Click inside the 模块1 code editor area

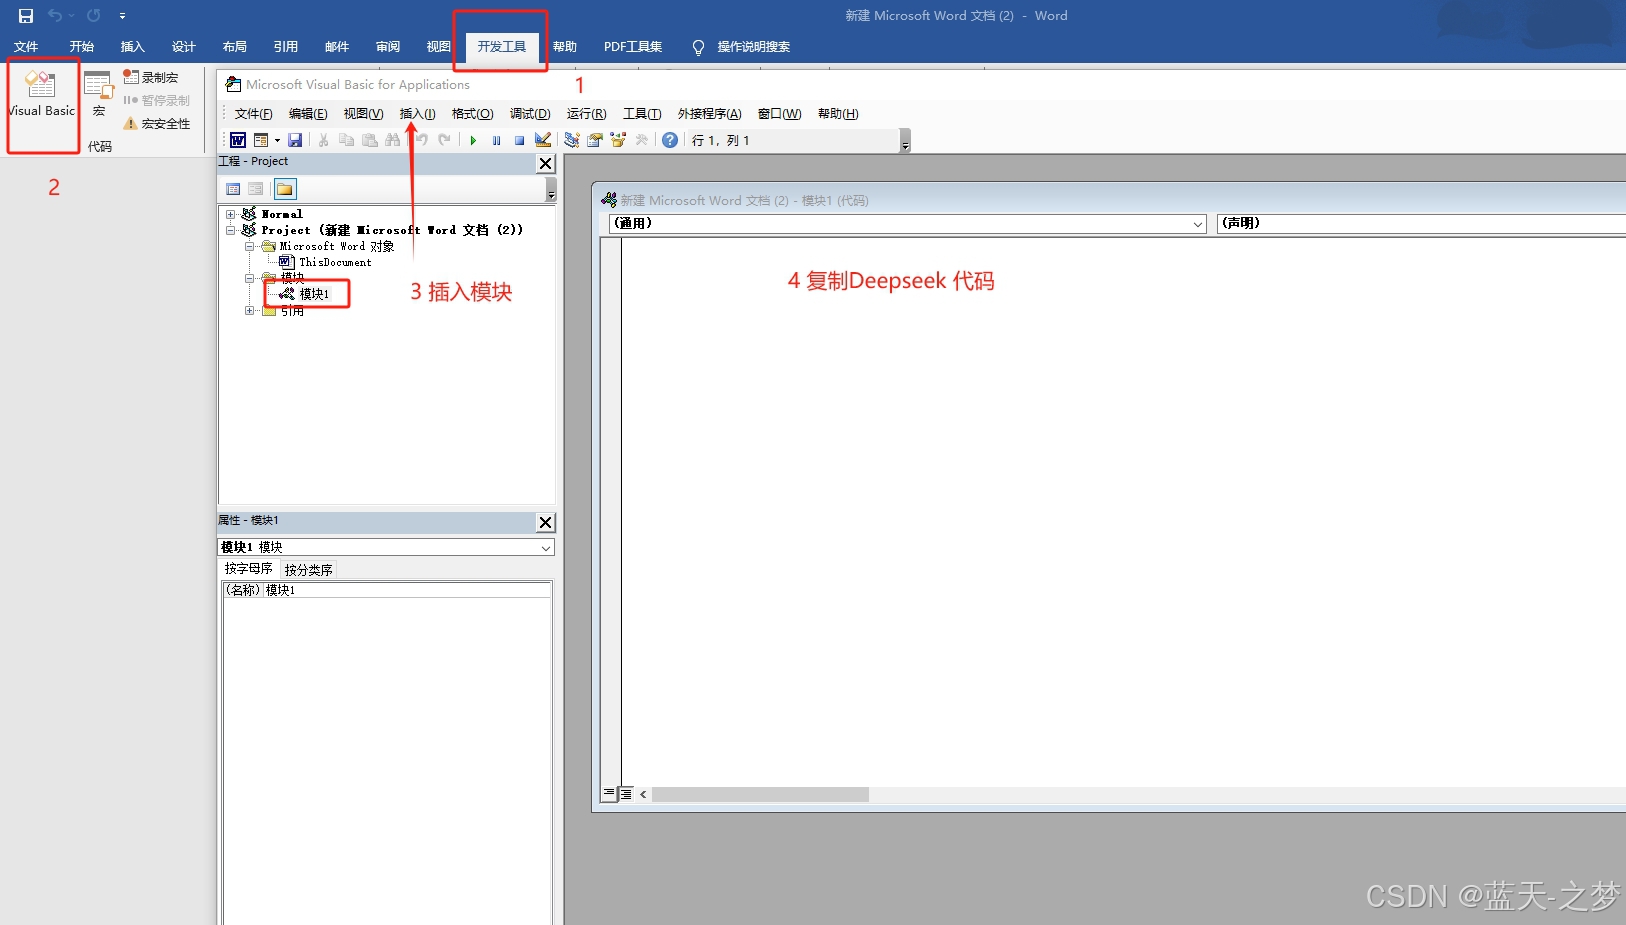(x=1123, y=510)
